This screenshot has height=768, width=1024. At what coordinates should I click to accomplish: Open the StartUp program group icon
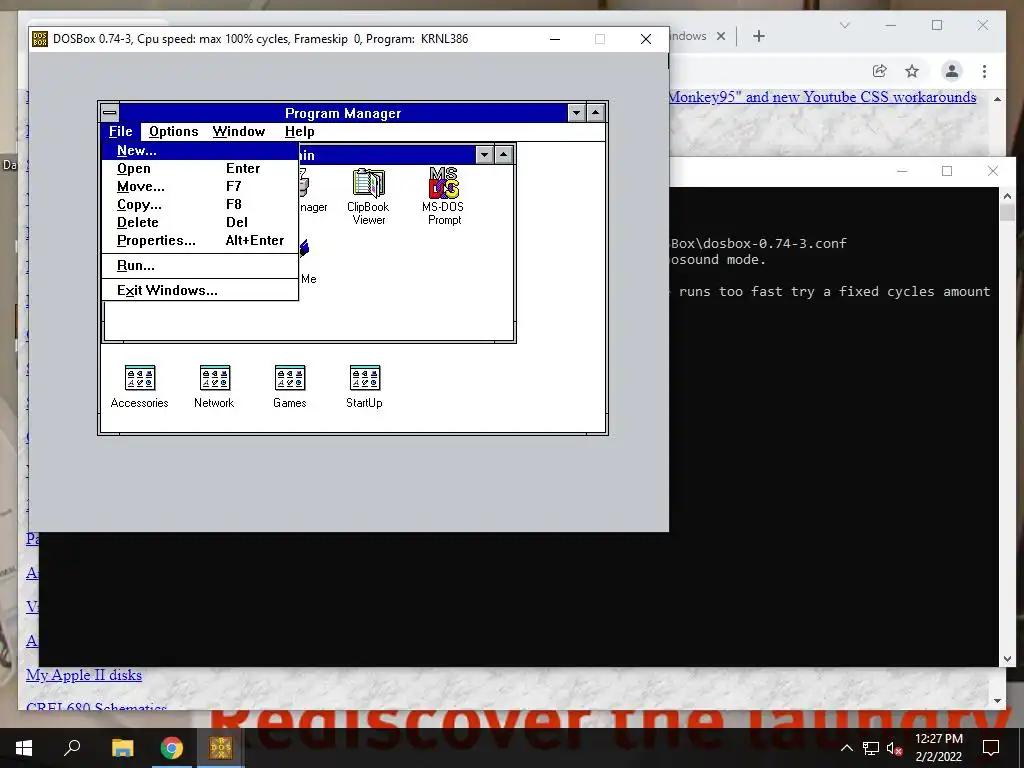click(x=364, y=387)
